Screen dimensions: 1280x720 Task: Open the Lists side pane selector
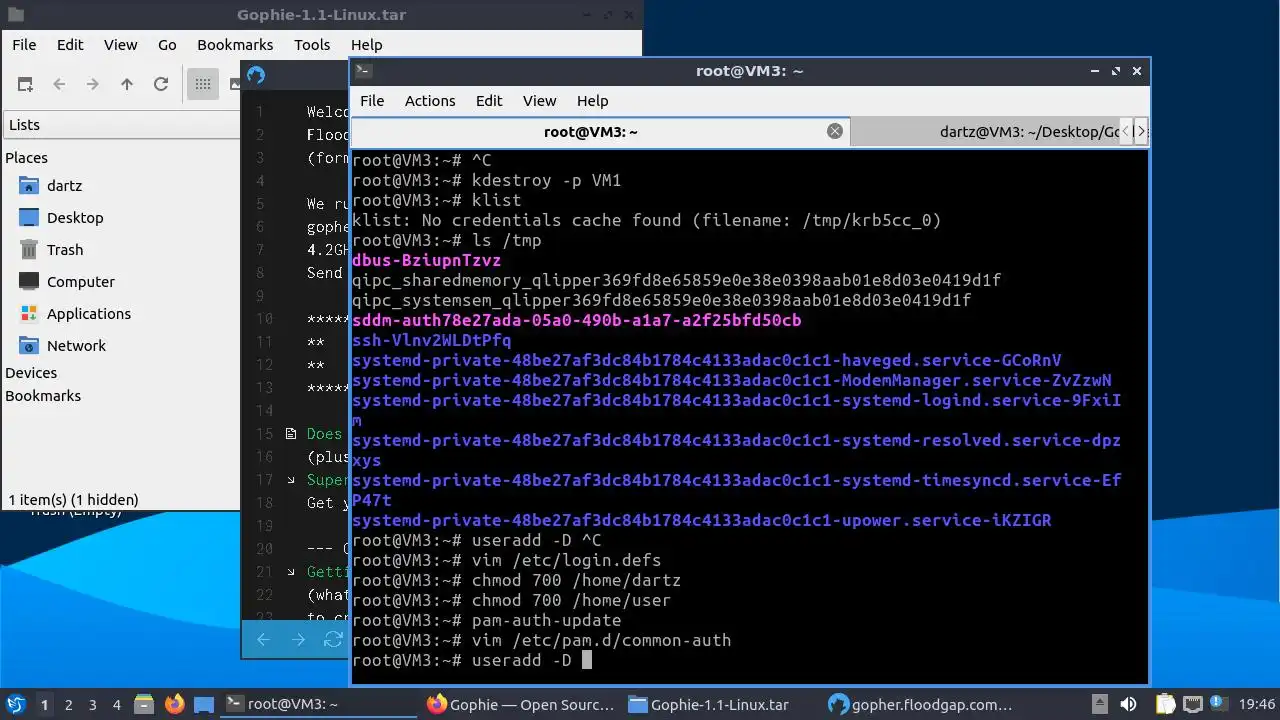tap(120, 125)
